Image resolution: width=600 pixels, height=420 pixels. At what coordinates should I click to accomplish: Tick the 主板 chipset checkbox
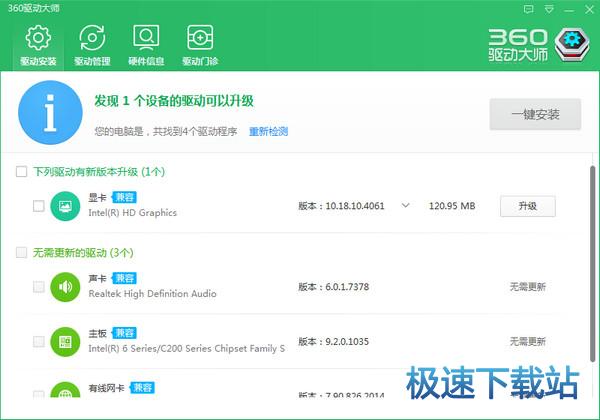[x=39, y=341]
